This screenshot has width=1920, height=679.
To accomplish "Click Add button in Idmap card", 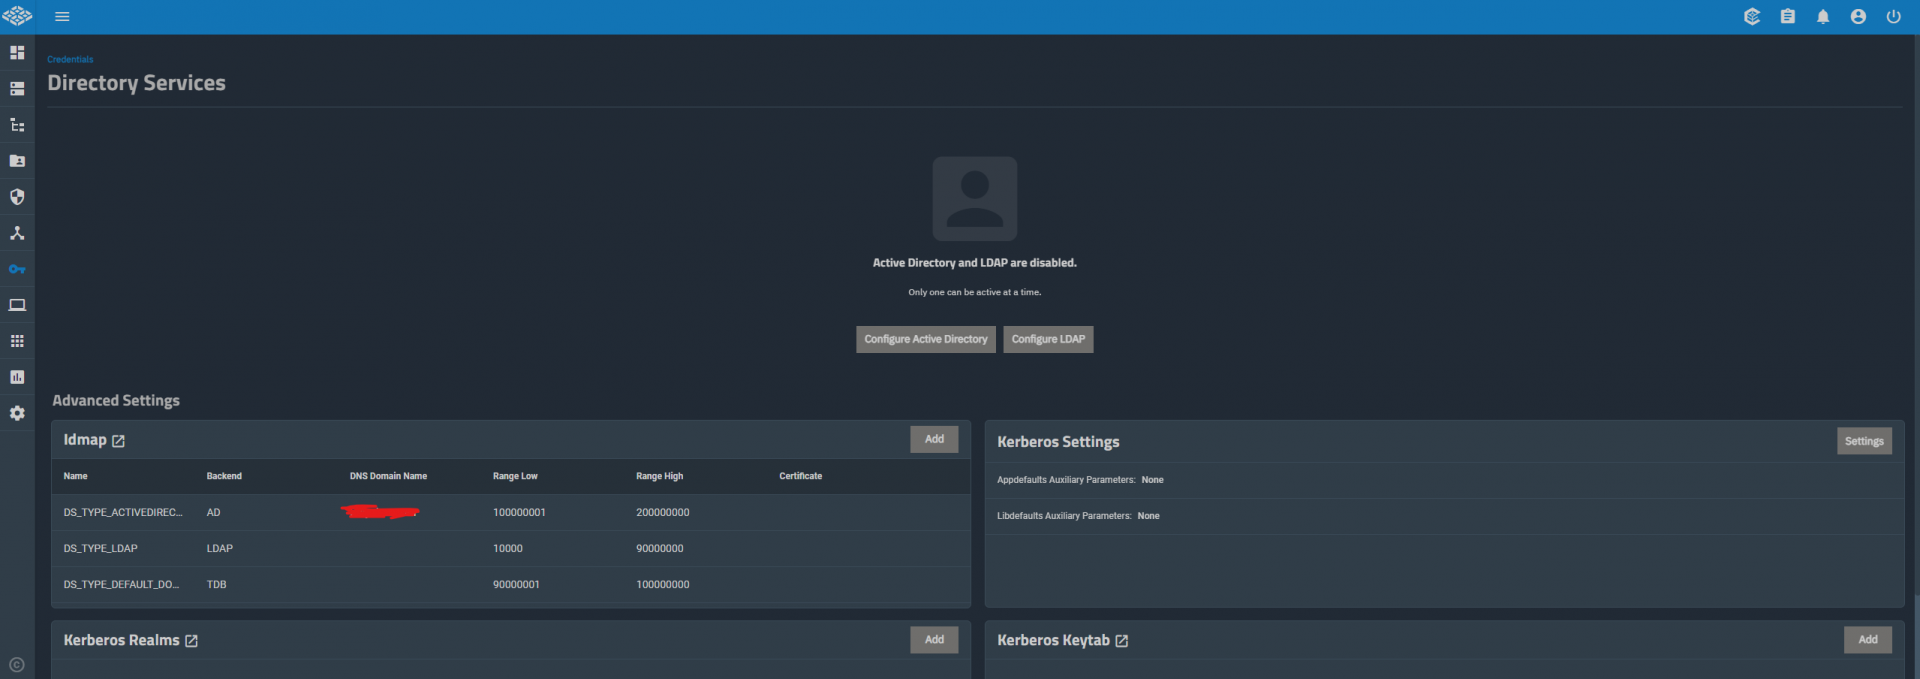I will [934, 439].
